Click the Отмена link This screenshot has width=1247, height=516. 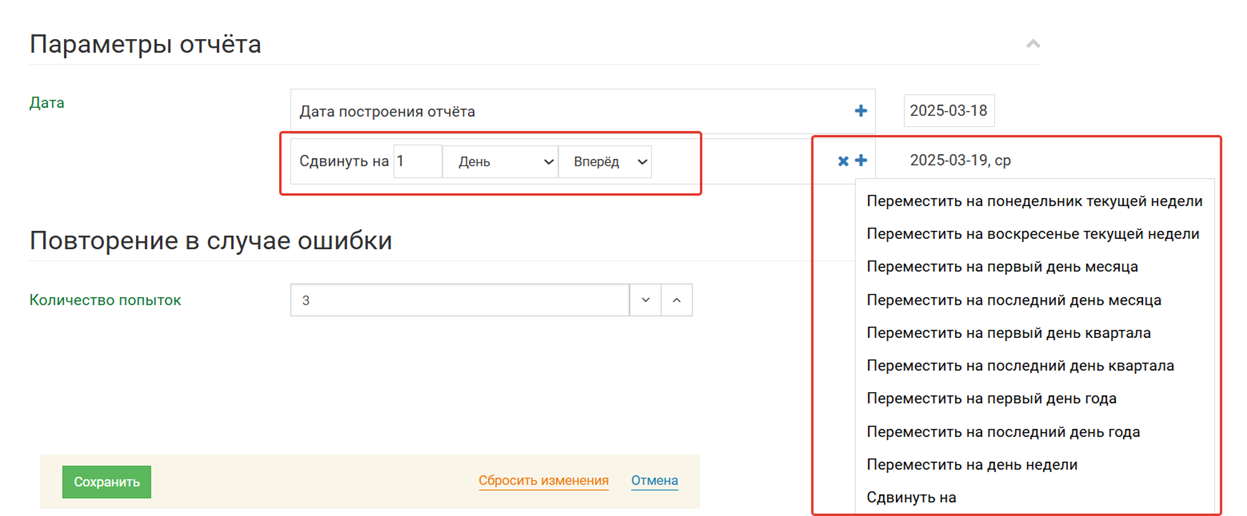654,481
